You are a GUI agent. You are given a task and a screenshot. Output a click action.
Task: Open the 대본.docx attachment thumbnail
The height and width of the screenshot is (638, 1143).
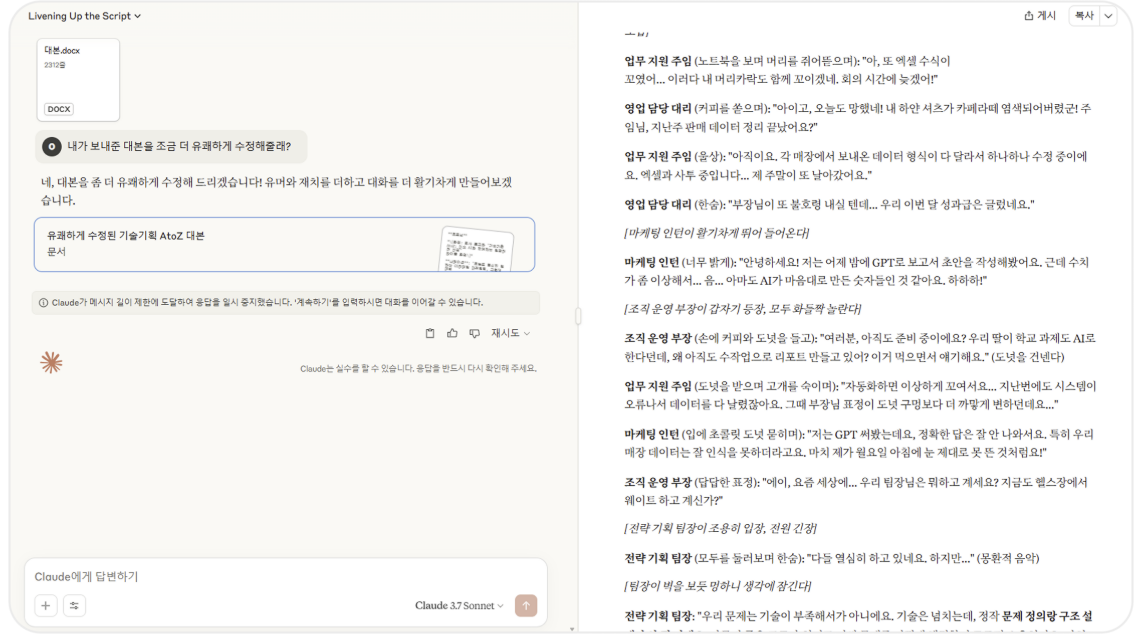(x=78, y=79)
